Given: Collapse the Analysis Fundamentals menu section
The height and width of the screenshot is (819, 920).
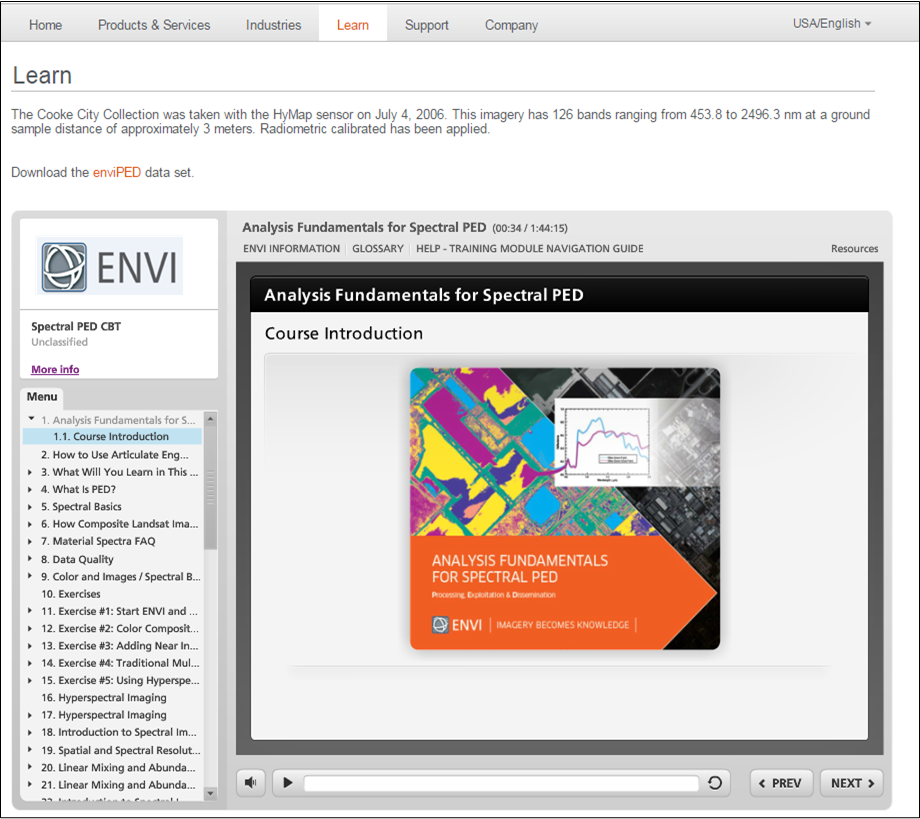Looking at the screenshot, I should pos(32,420).
